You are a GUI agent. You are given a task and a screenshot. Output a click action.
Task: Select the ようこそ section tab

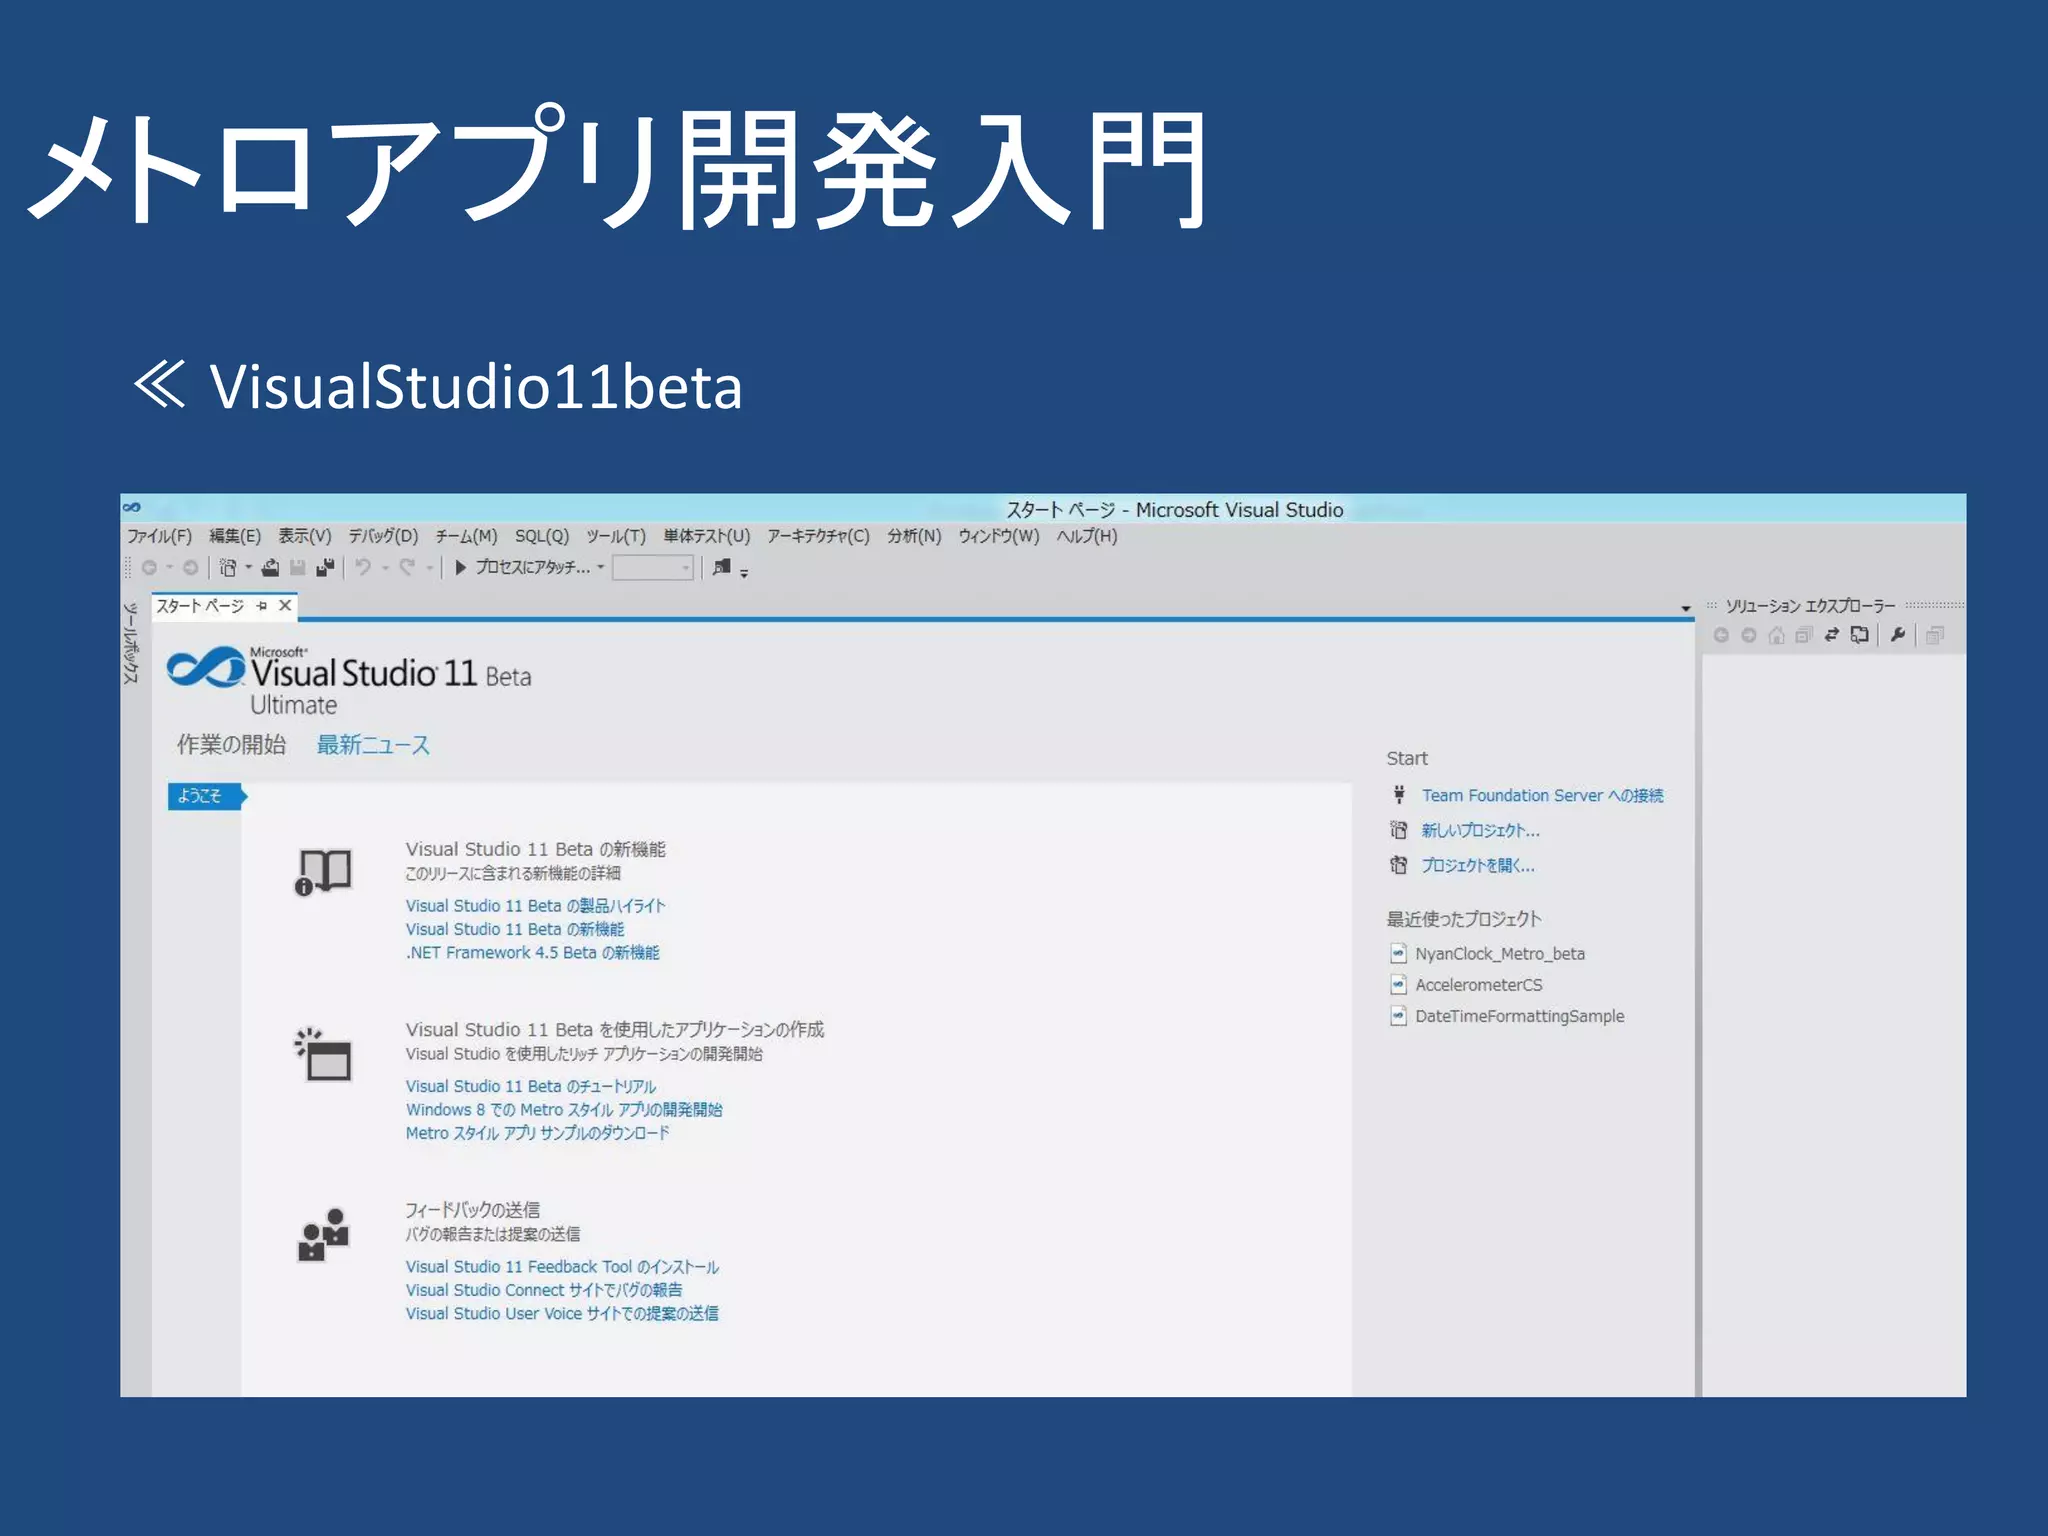pos(206,796)
